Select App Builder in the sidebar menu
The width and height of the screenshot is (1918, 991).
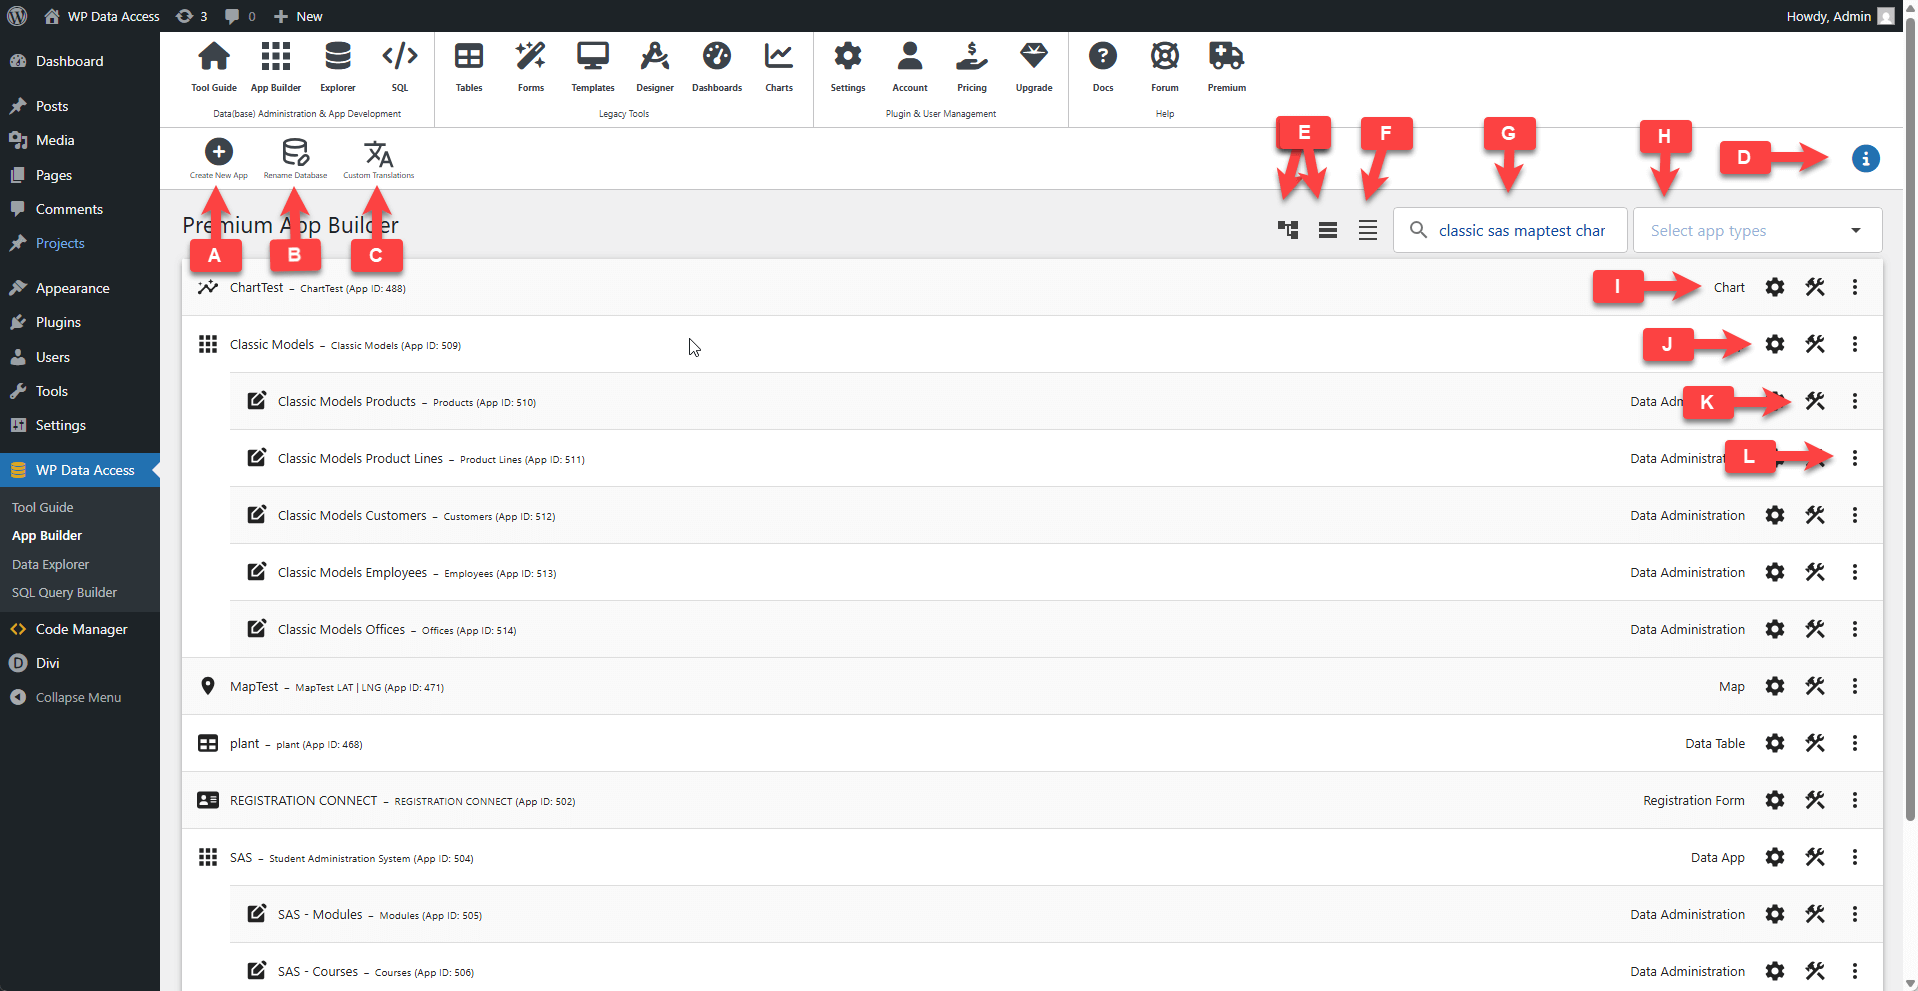coord(46,535)
